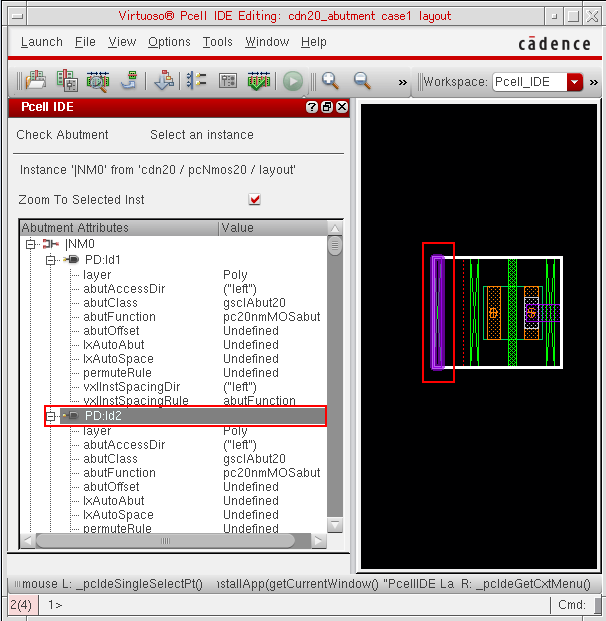Undock the Pcell IDE panel
This screenshot has width=606, height=621.
tap(327, 107)
